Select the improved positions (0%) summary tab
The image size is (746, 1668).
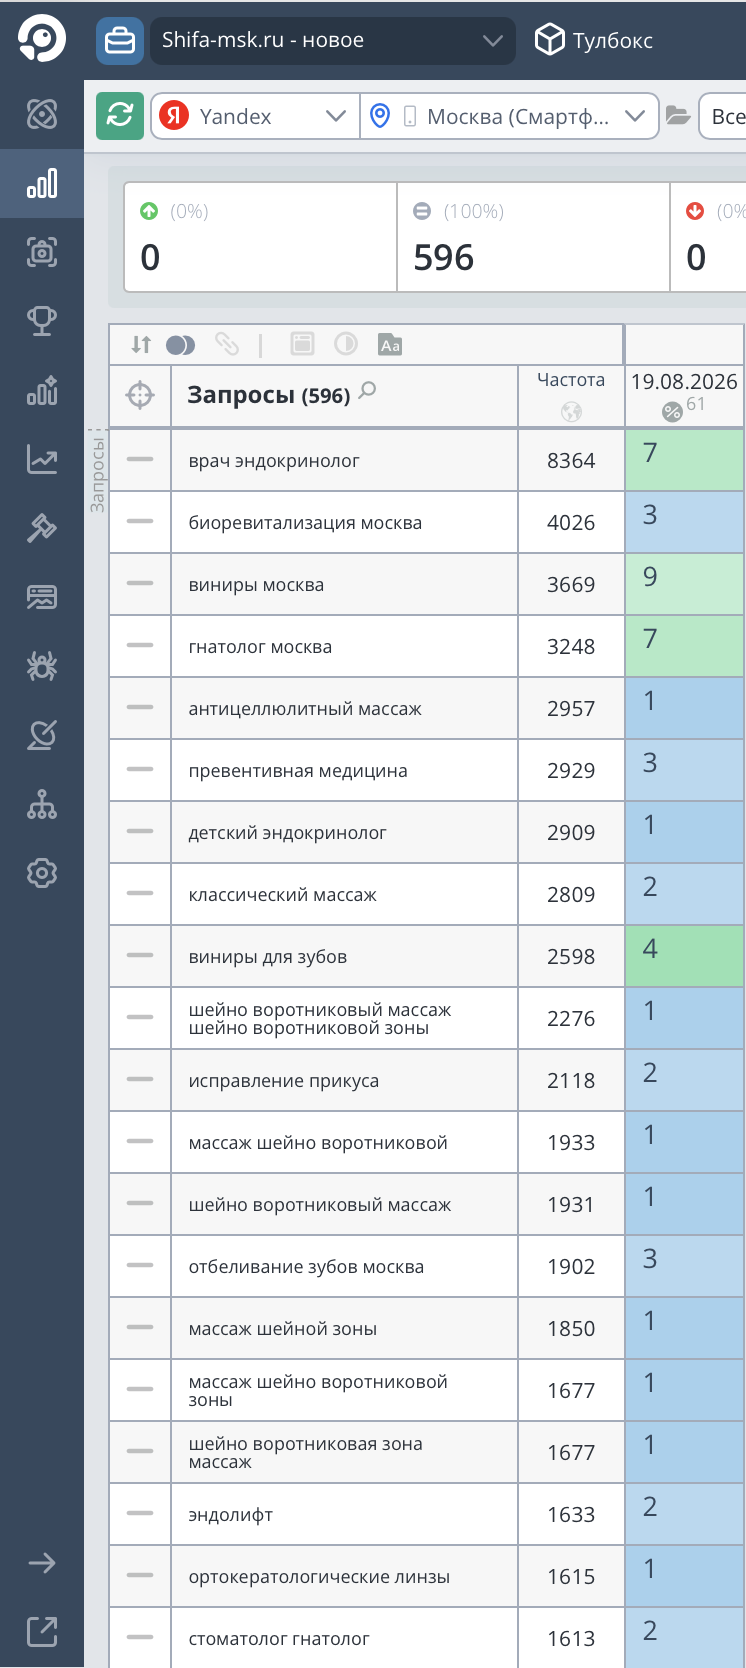[x=260, y=237]
